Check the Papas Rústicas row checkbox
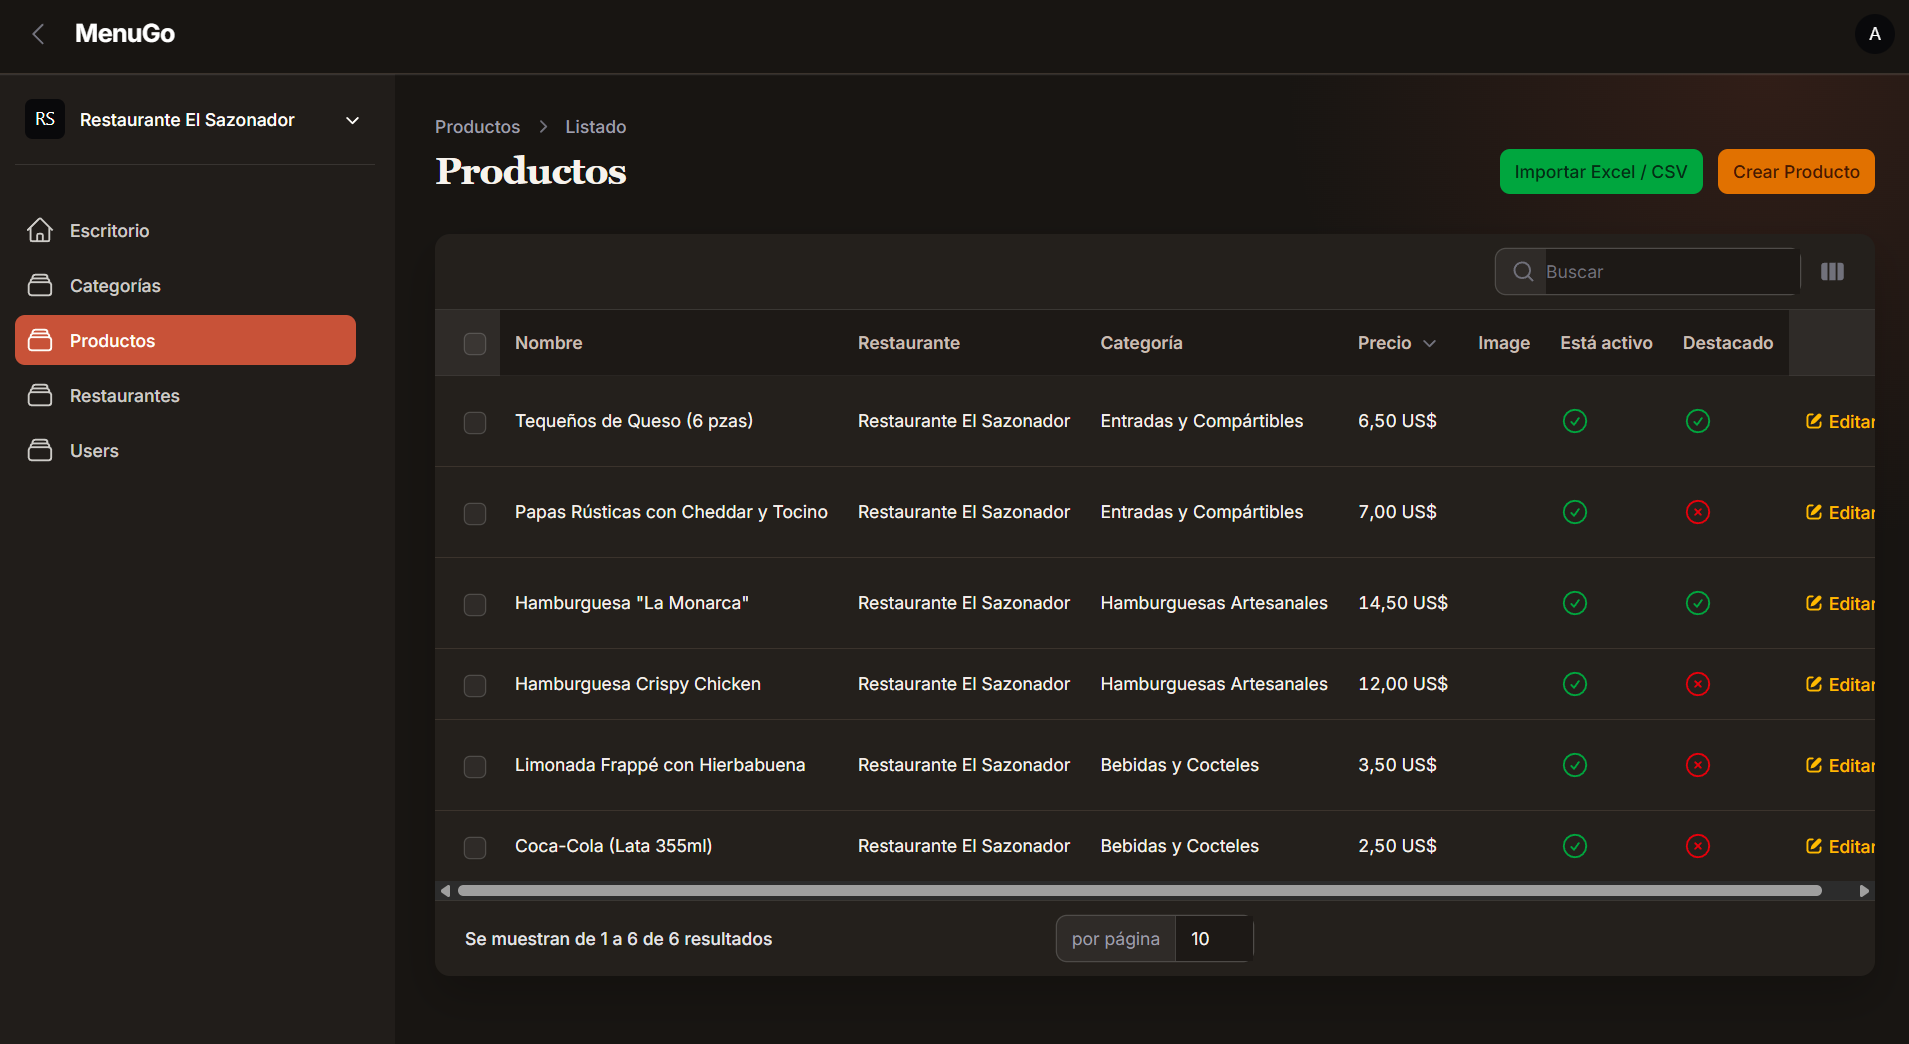 [475, 514]
